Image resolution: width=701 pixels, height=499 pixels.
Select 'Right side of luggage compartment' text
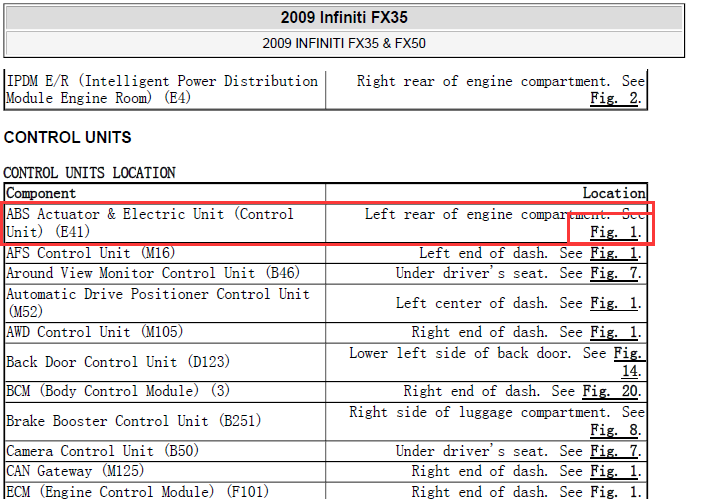(479, 412)
